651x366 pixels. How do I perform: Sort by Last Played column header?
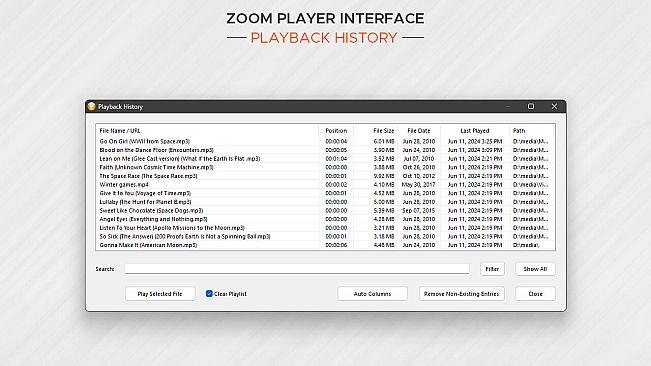[x=475, y=131]
